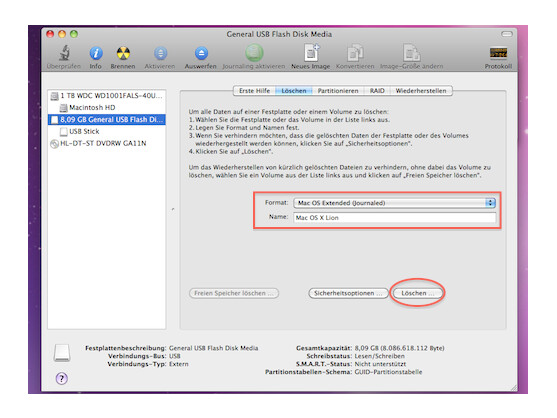Select HL-DT-ST DVDRW GA11N drive
This screenshot has height=418, width=557.
pyautogui.click(x=107, y=143)
